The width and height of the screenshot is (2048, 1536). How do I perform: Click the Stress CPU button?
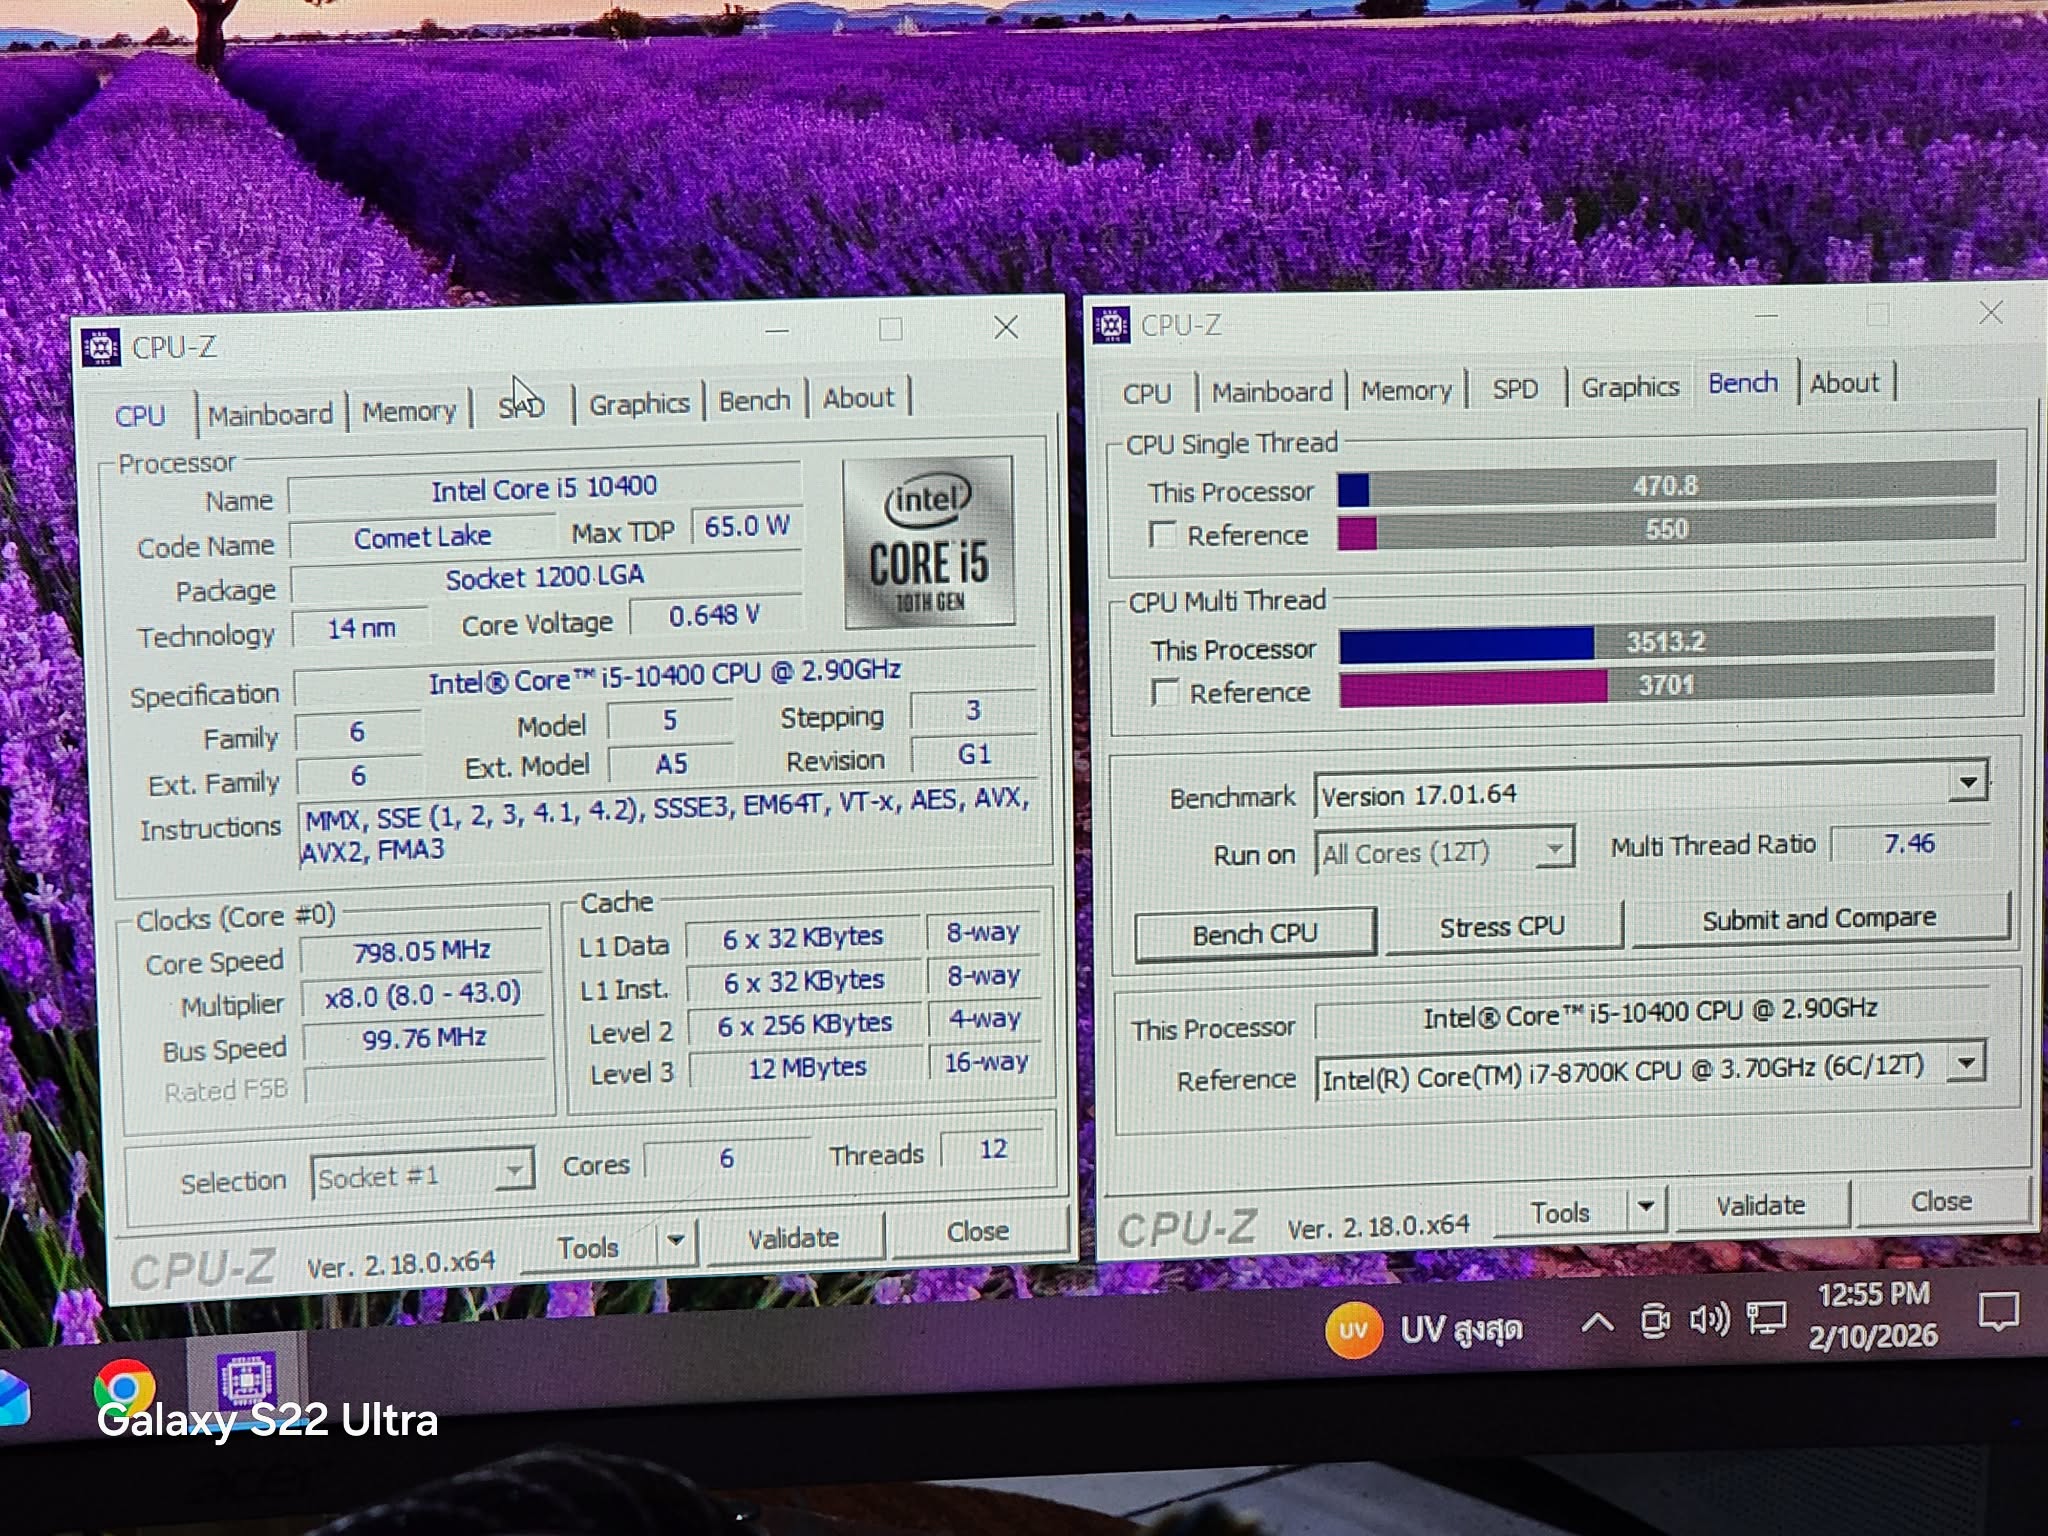pyautogui.click(x=1501, y=927)
